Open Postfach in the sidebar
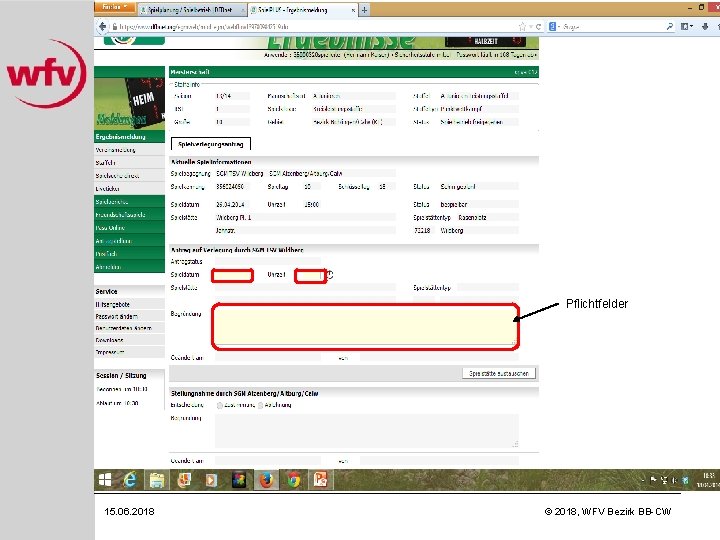720x540 pixels. 129,253
